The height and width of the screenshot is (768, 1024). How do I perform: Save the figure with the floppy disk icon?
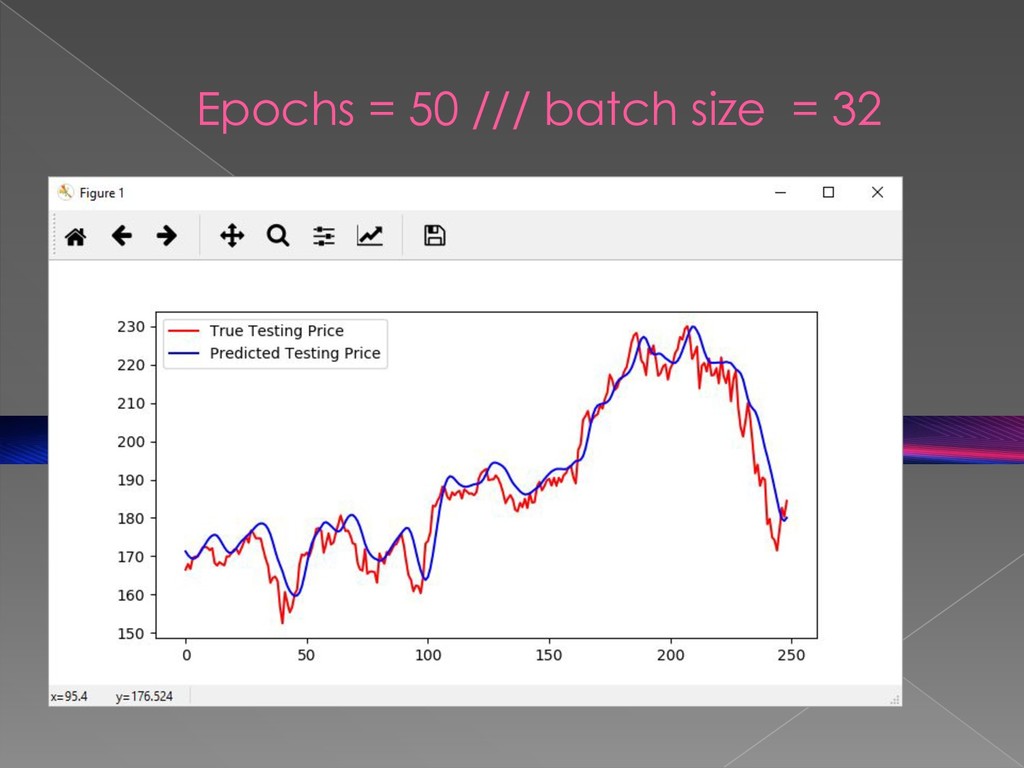click(x=434, y=235)
